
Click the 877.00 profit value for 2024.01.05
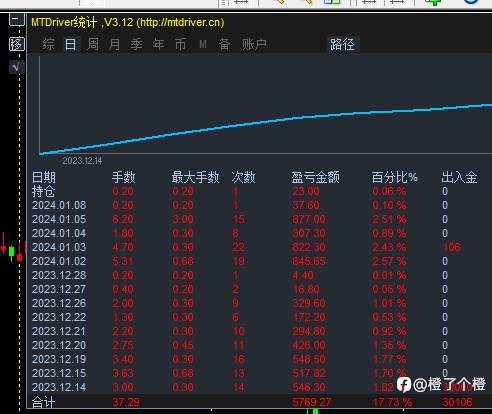[309, 219]
